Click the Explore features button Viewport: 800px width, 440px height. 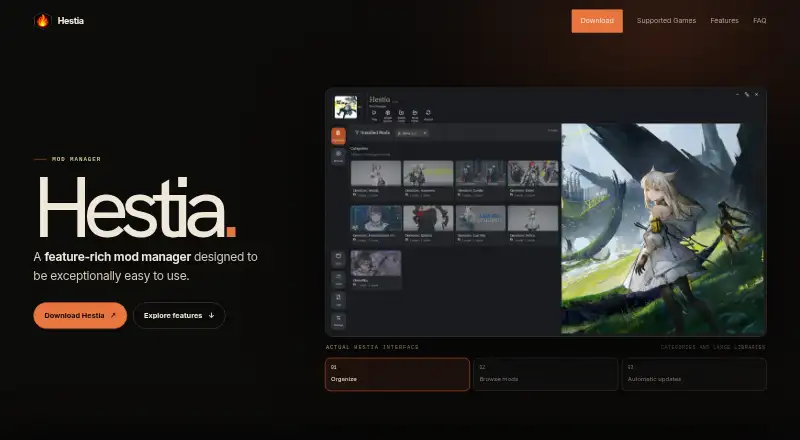click(179, 315)
